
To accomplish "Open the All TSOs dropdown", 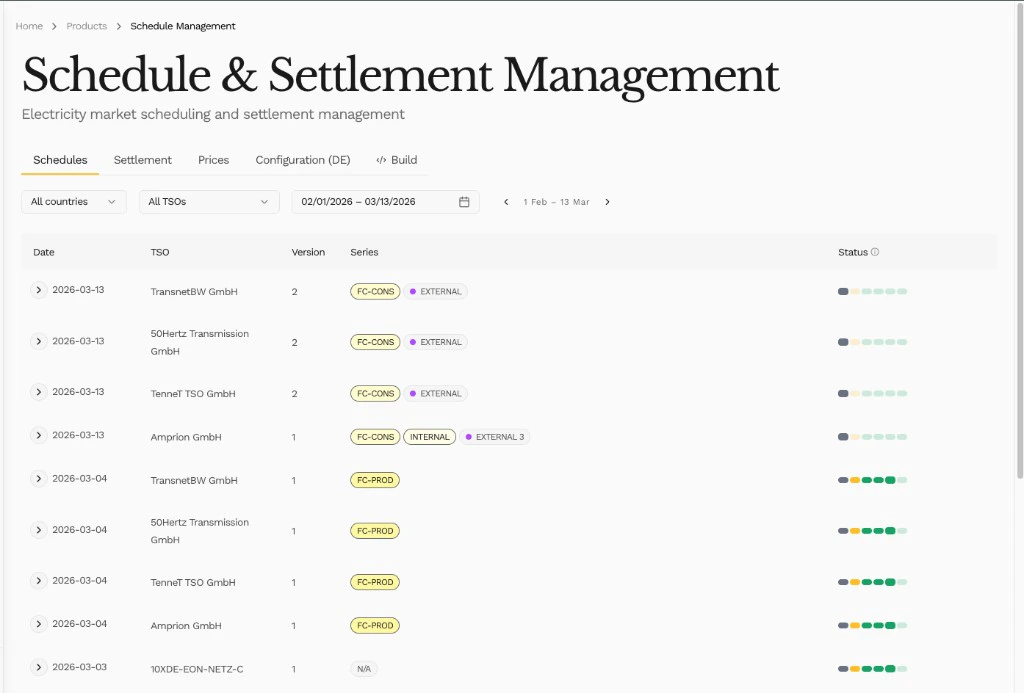I will coord(208,201).
